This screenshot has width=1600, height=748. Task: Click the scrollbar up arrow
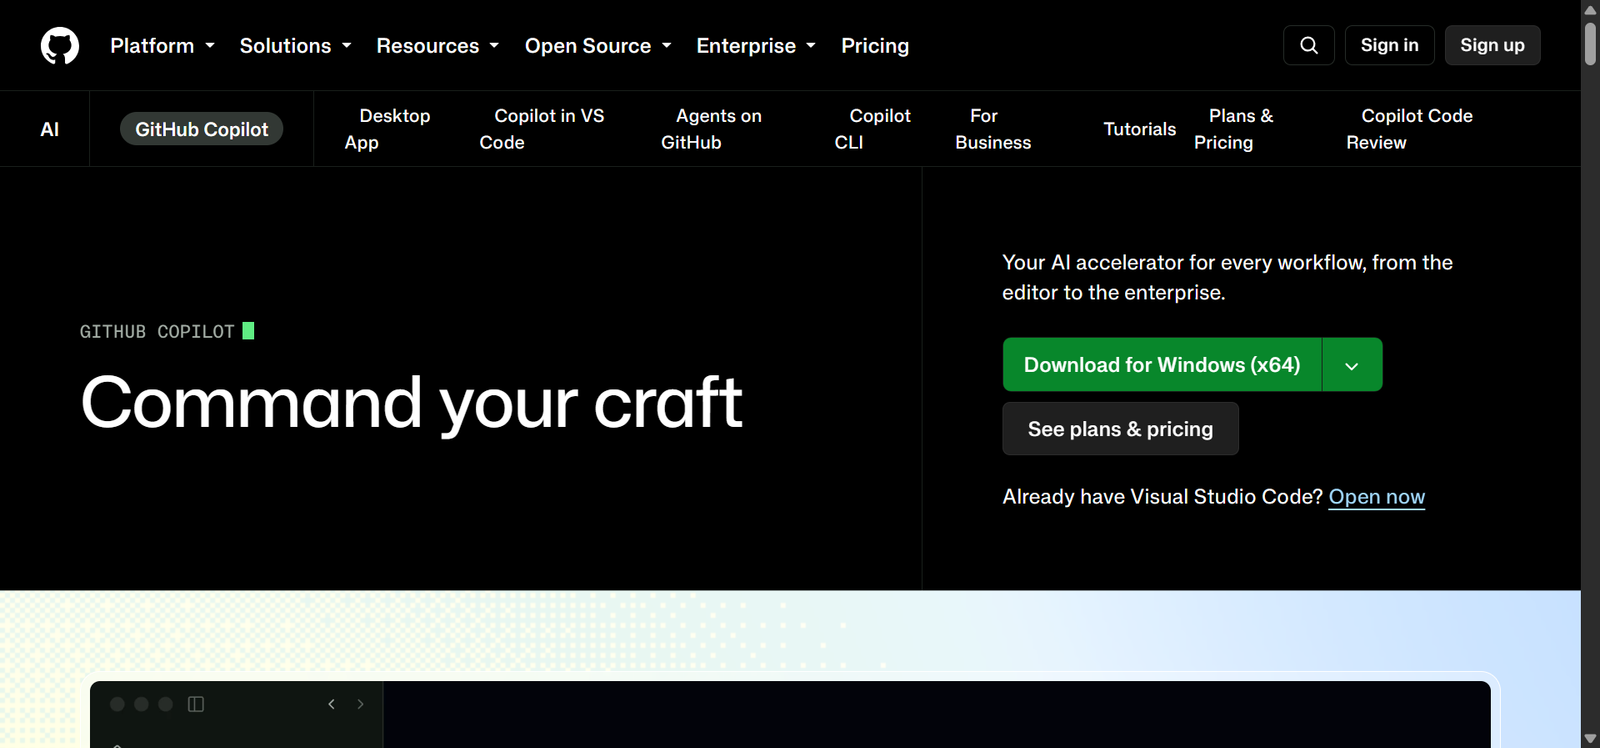[x=1590, y=9]
